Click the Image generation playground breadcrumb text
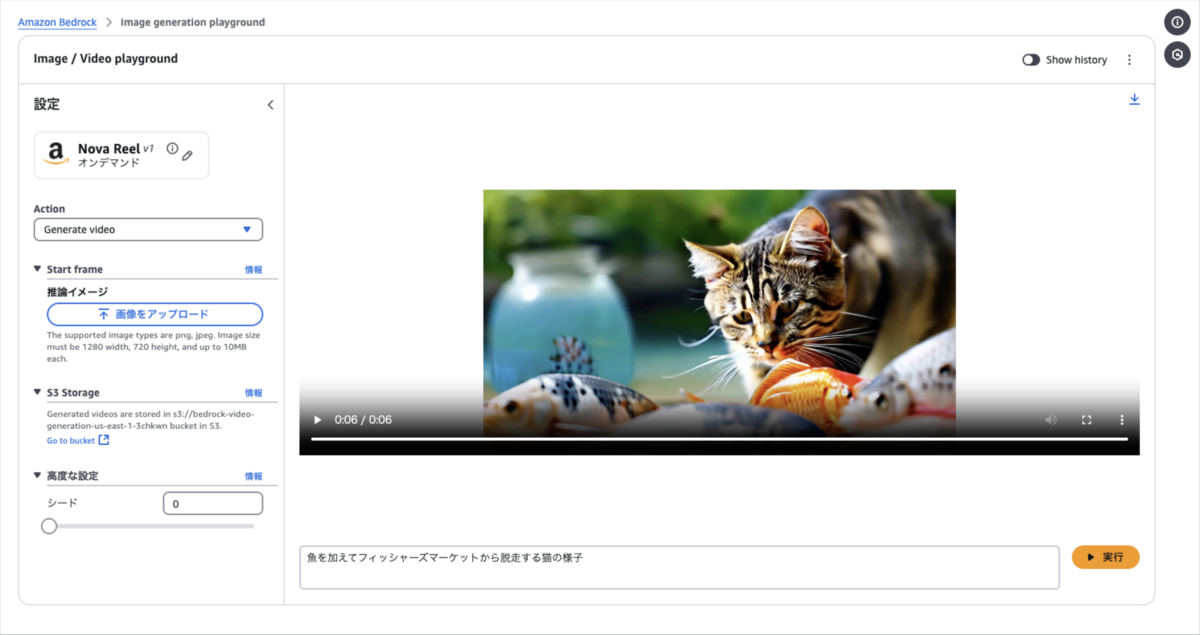 pyautogui.click(x=192, y=22)
